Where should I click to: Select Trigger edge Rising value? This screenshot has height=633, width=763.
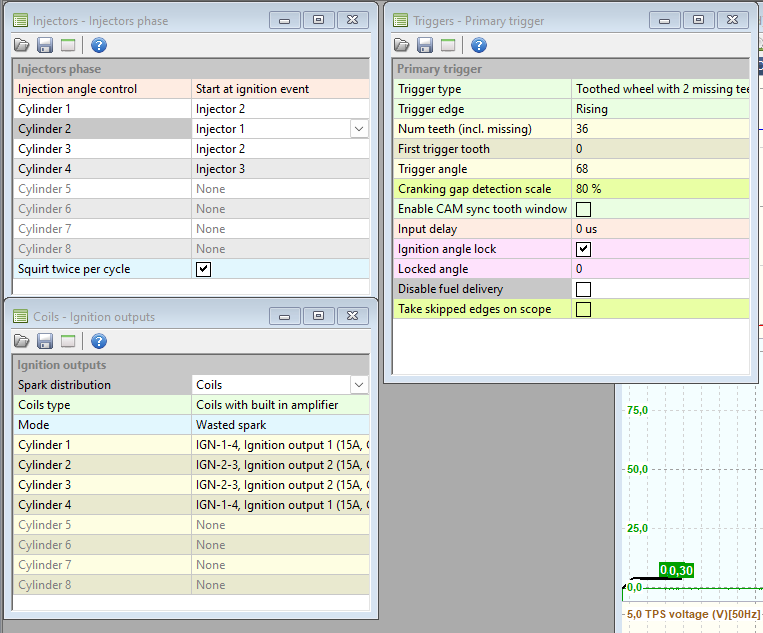click(660, 109)
